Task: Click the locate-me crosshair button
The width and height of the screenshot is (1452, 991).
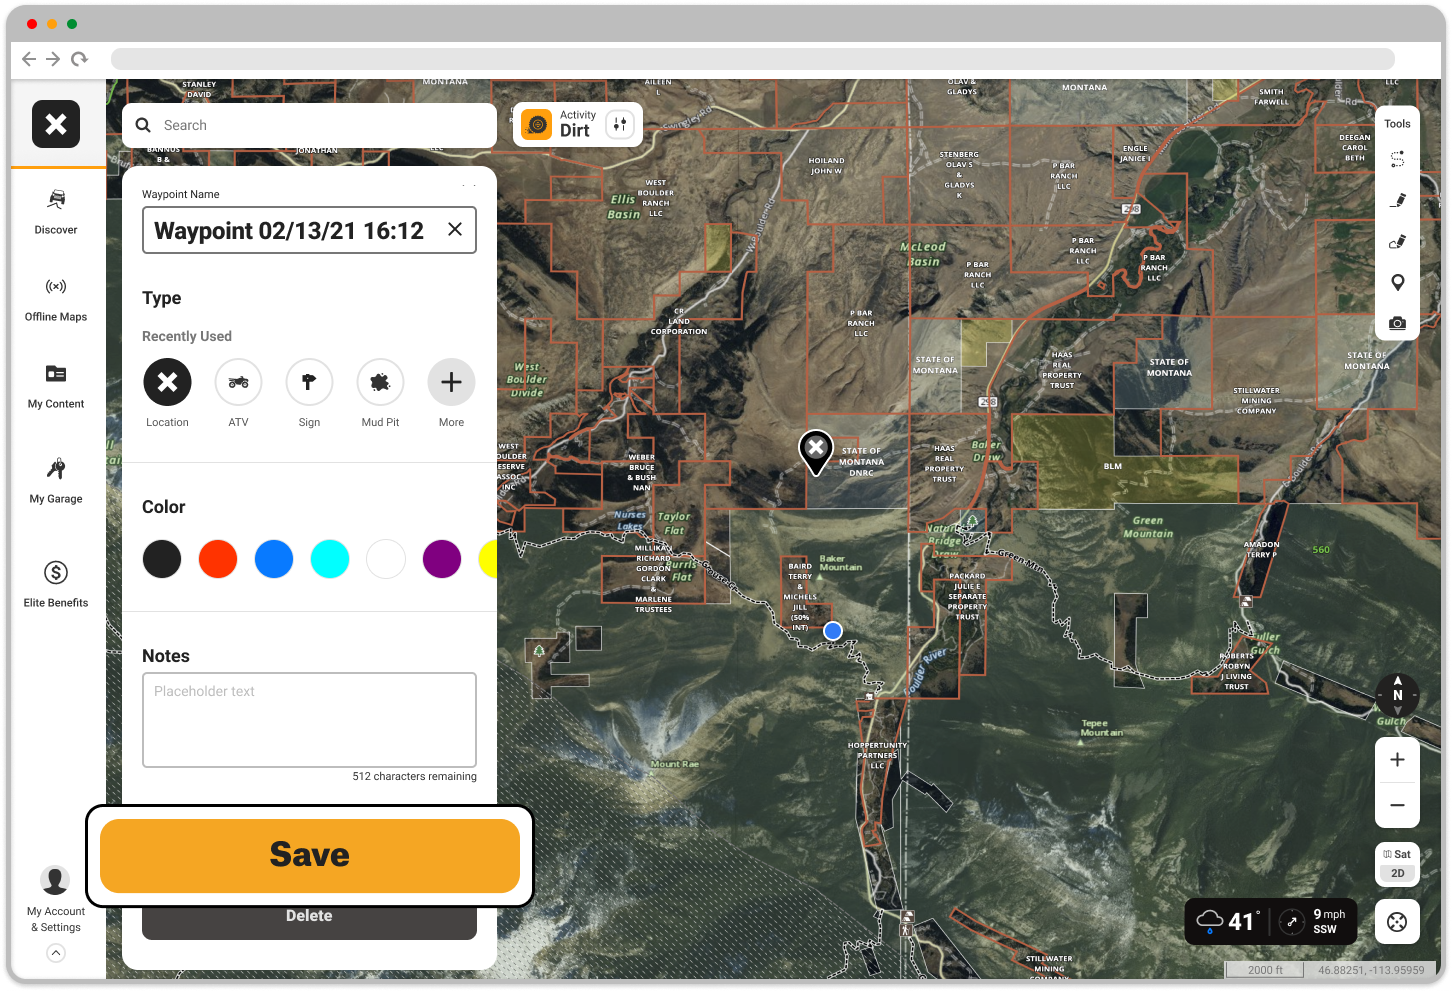Action: coord(1397,922)
